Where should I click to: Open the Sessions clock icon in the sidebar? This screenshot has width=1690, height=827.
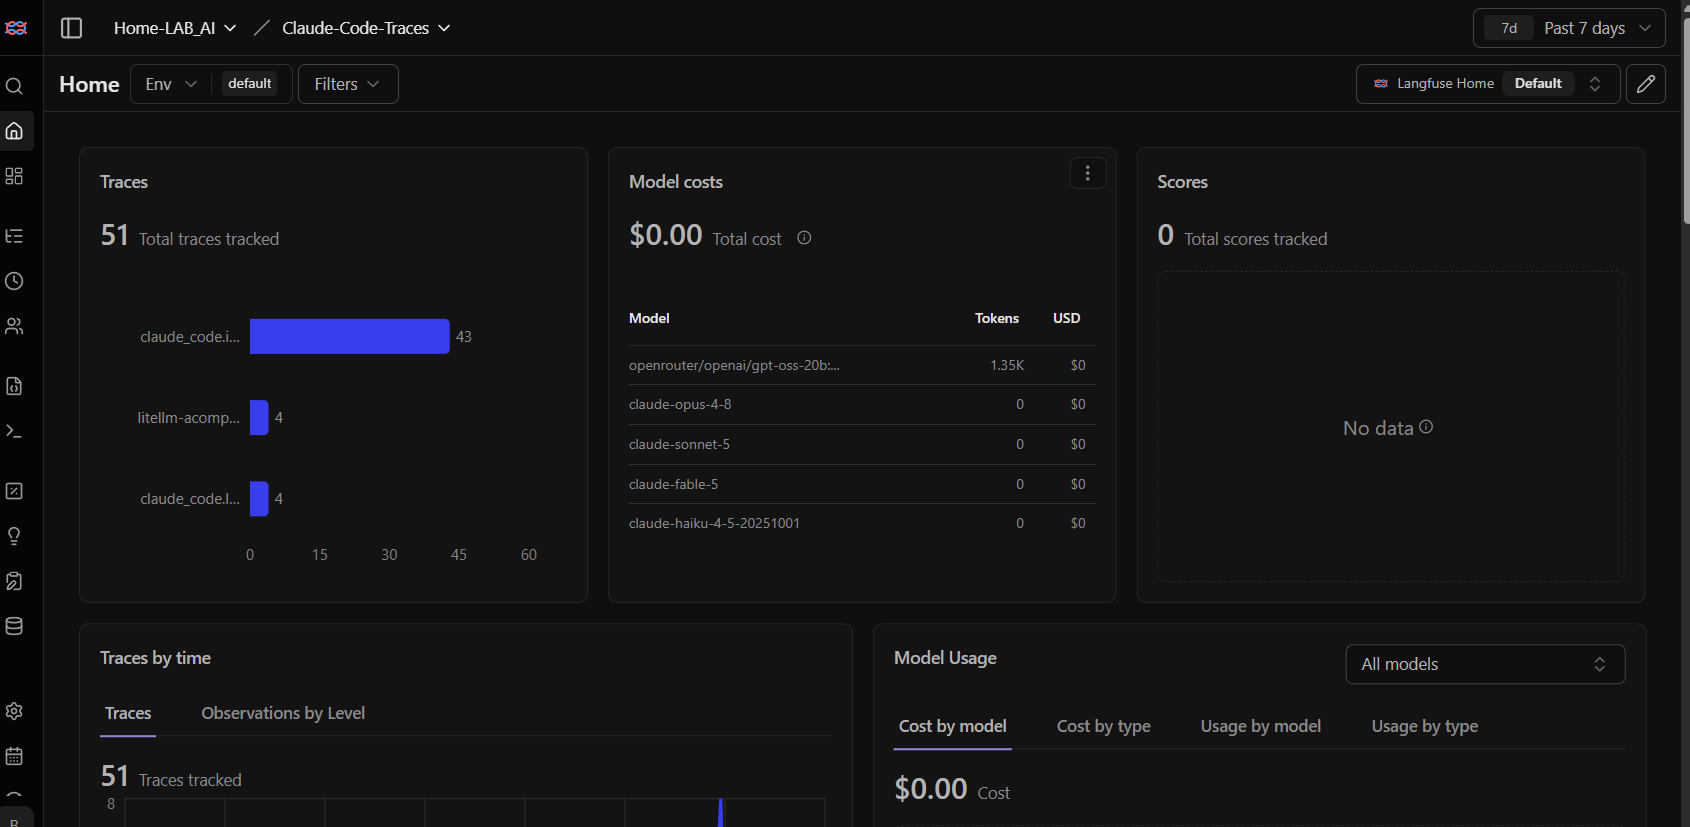(14, 281)
